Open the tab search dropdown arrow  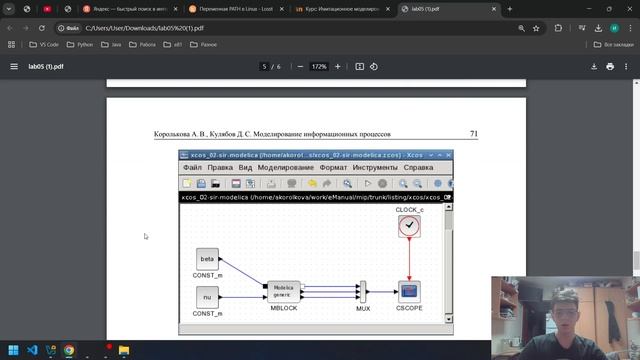click(9, 9)
